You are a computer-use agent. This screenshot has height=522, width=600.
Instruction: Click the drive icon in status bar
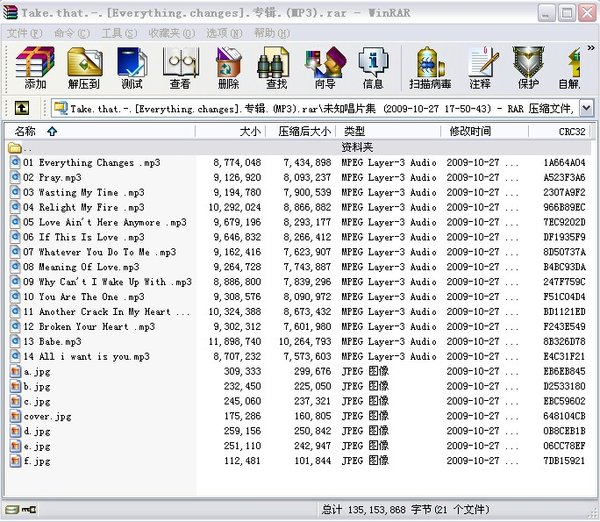pyautogui.click(x=12, y=509)
